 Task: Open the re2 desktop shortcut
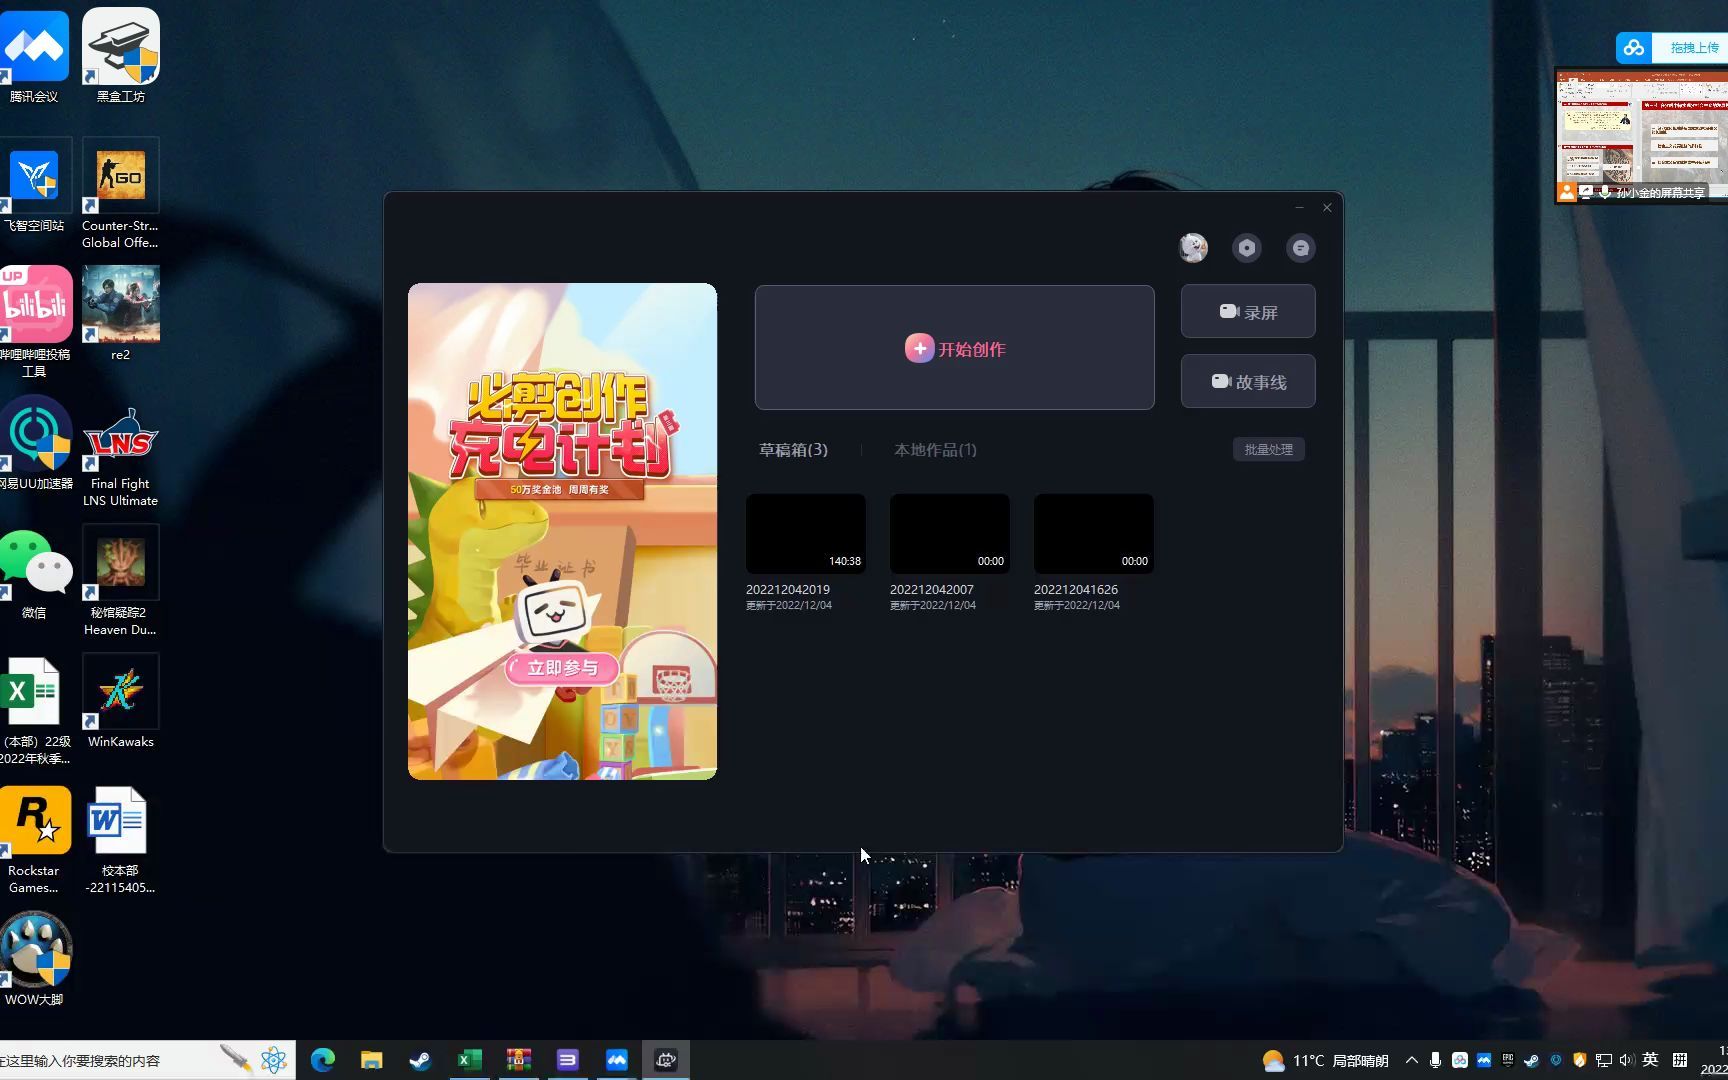(x=121, y=314)
